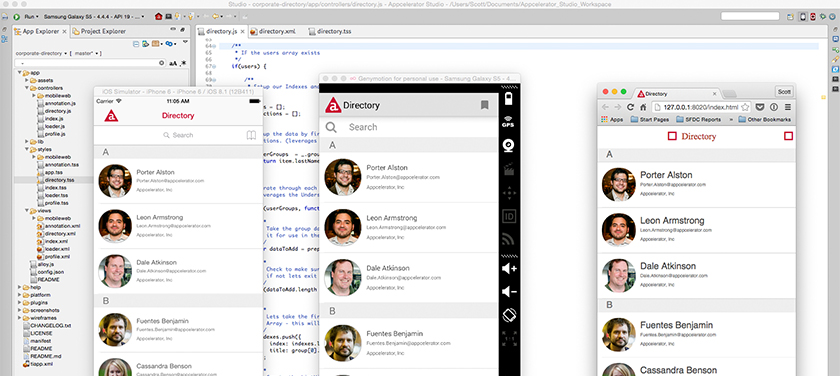This screenshot has height=376, width=840.
Task: Open the red home dashboard icon in Studio toolbar
Action: [159, 17]
